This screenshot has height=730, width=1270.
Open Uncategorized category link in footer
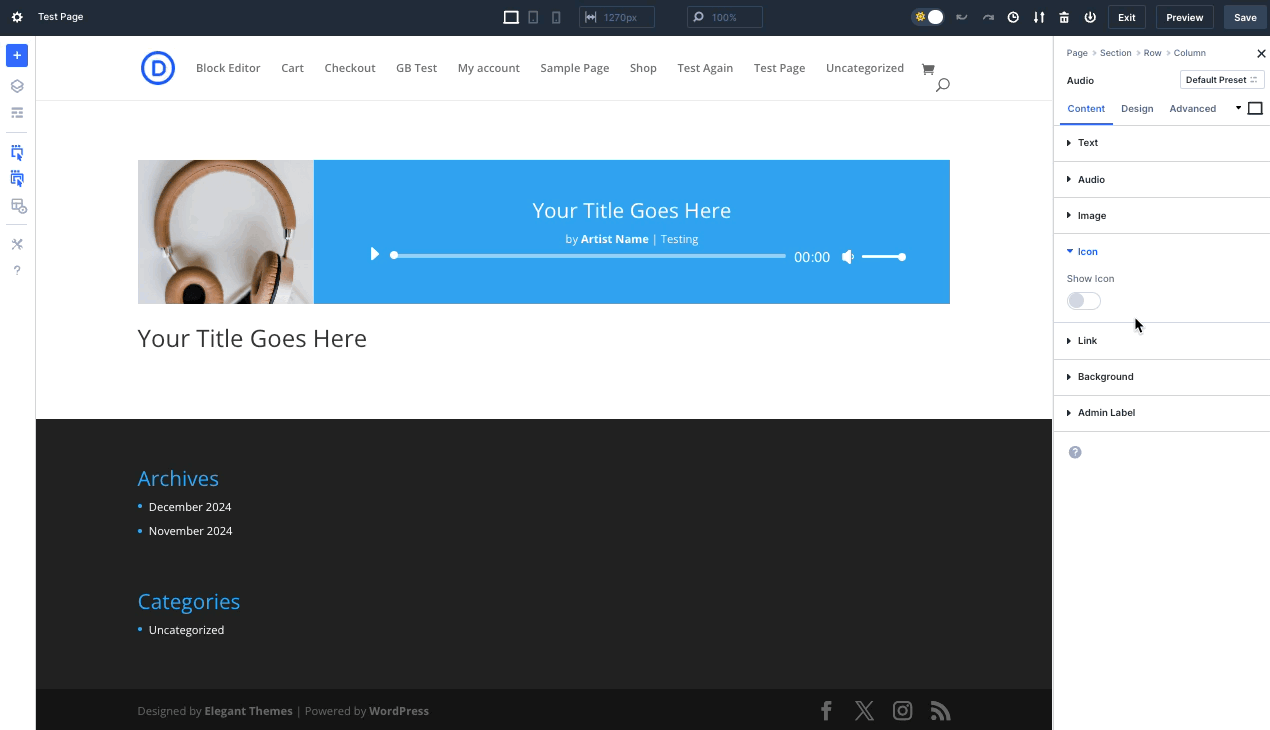[186, 630]
